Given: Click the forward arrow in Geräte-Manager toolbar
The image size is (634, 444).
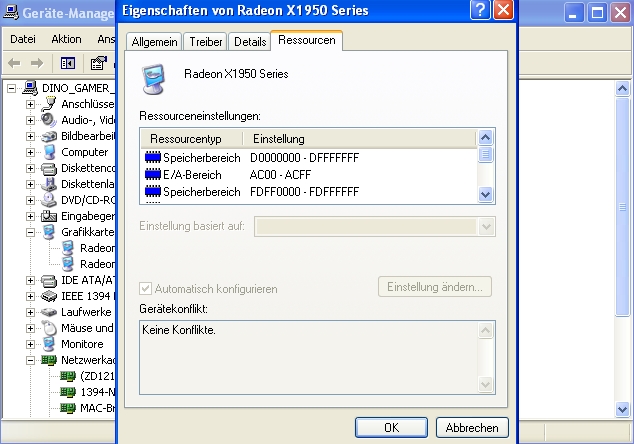Looking at the screenshot, I should pyautogui.click(x=37, y=63).
